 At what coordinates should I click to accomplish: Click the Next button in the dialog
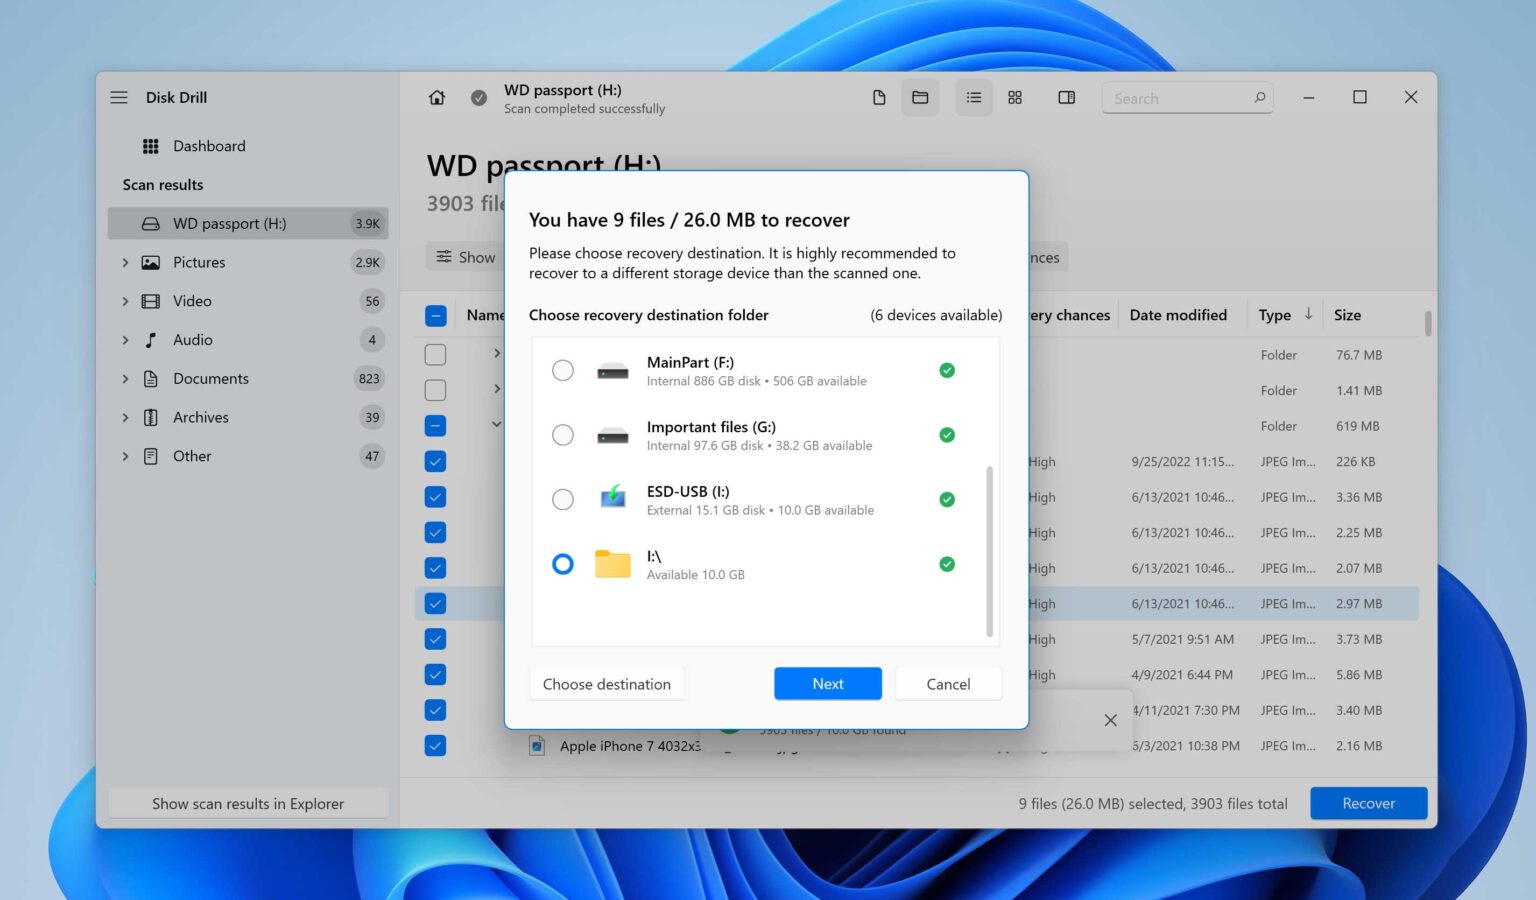(827, 683)
